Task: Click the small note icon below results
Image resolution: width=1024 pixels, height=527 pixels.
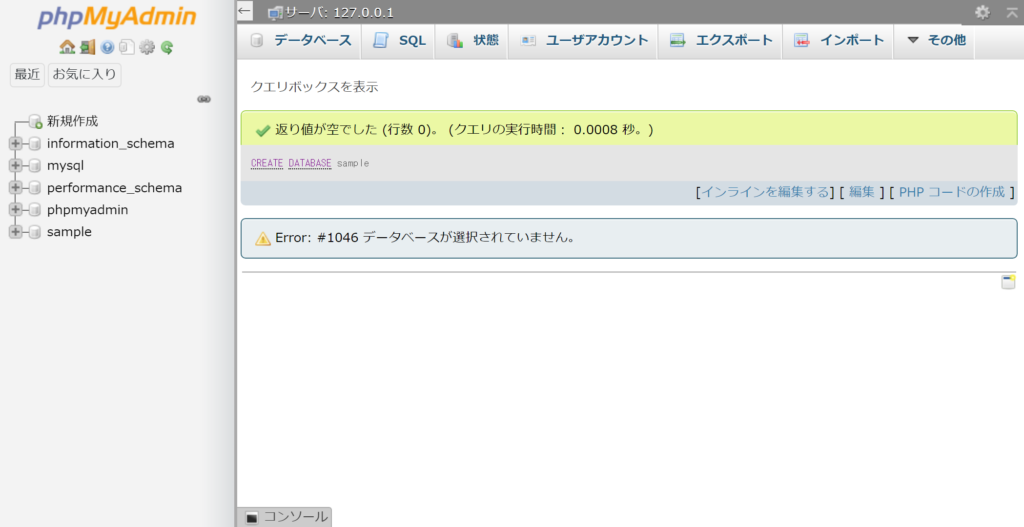Action: coord(1008,282)
